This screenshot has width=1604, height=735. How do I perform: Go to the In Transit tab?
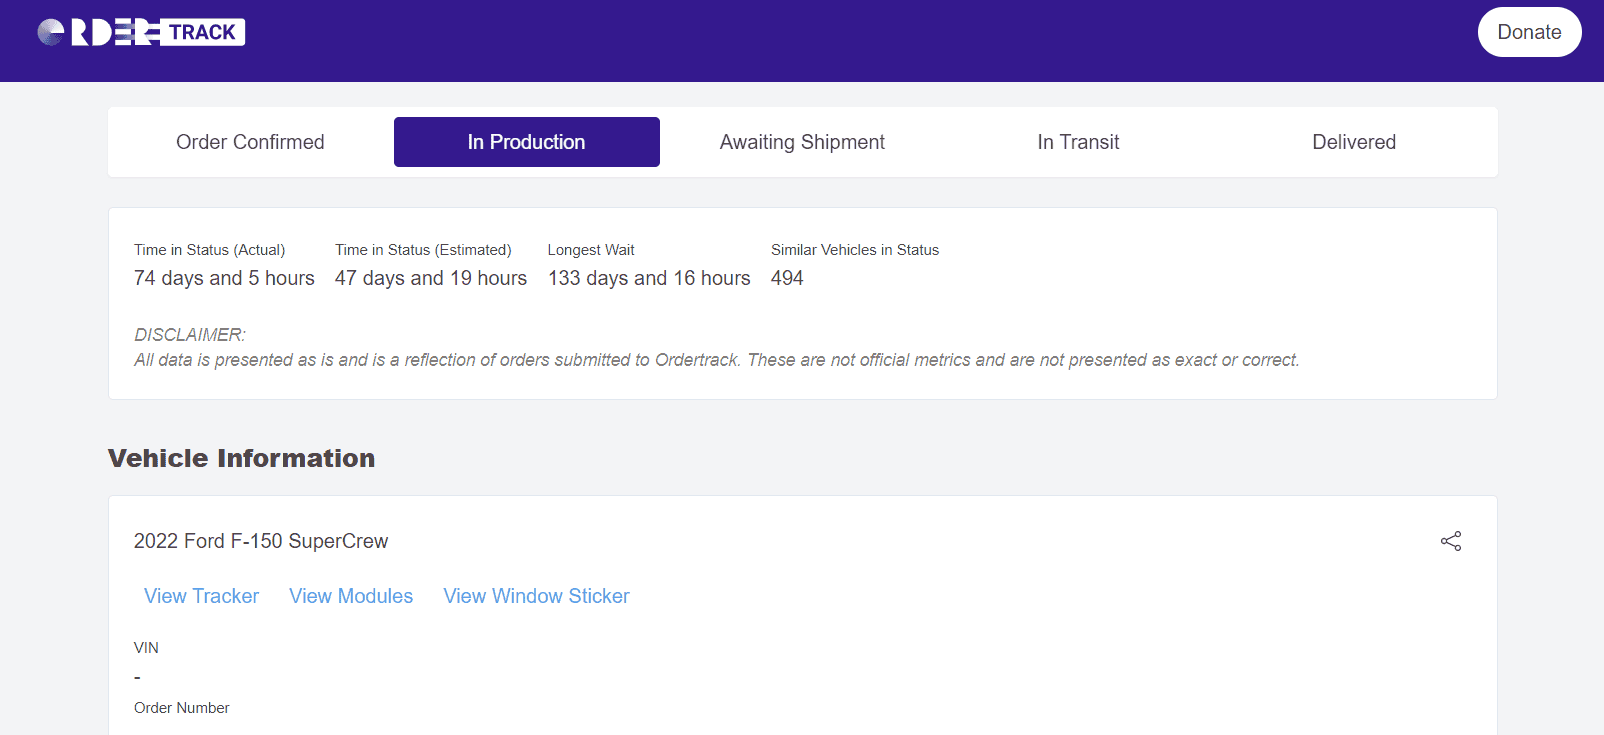[1078, 142]
